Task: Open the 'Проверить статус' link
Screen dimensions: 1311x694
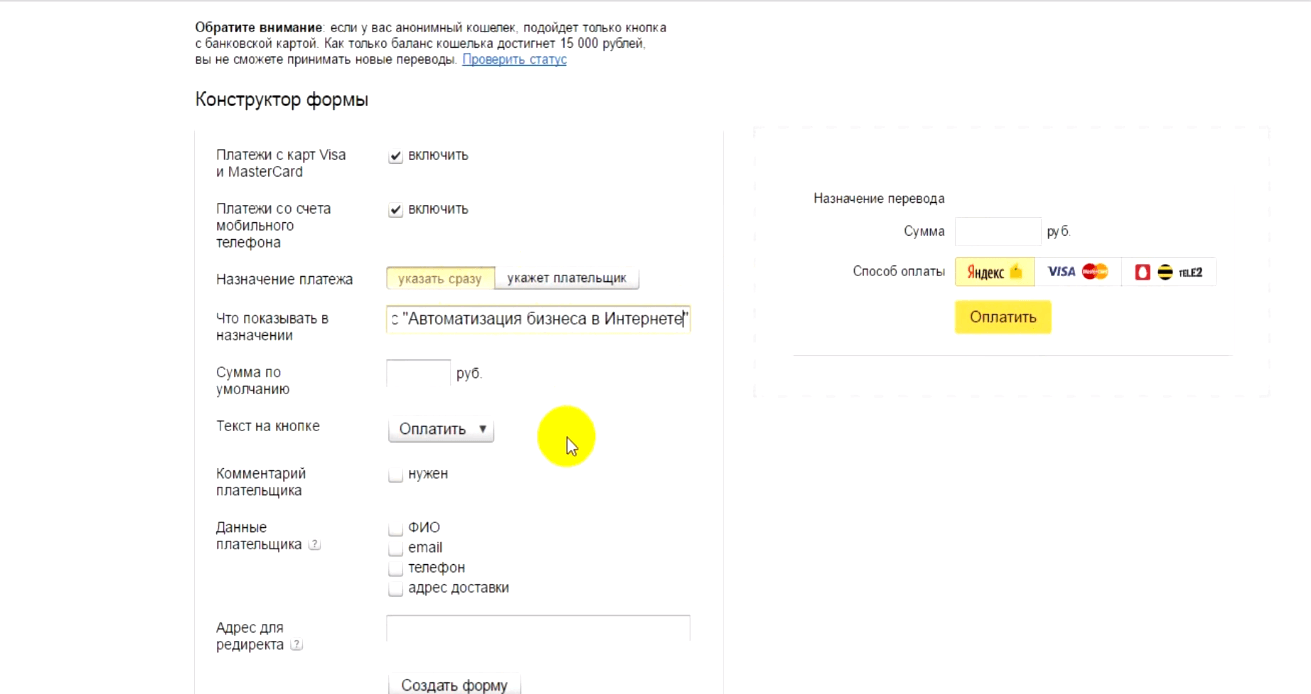Action: coord(514,60)
